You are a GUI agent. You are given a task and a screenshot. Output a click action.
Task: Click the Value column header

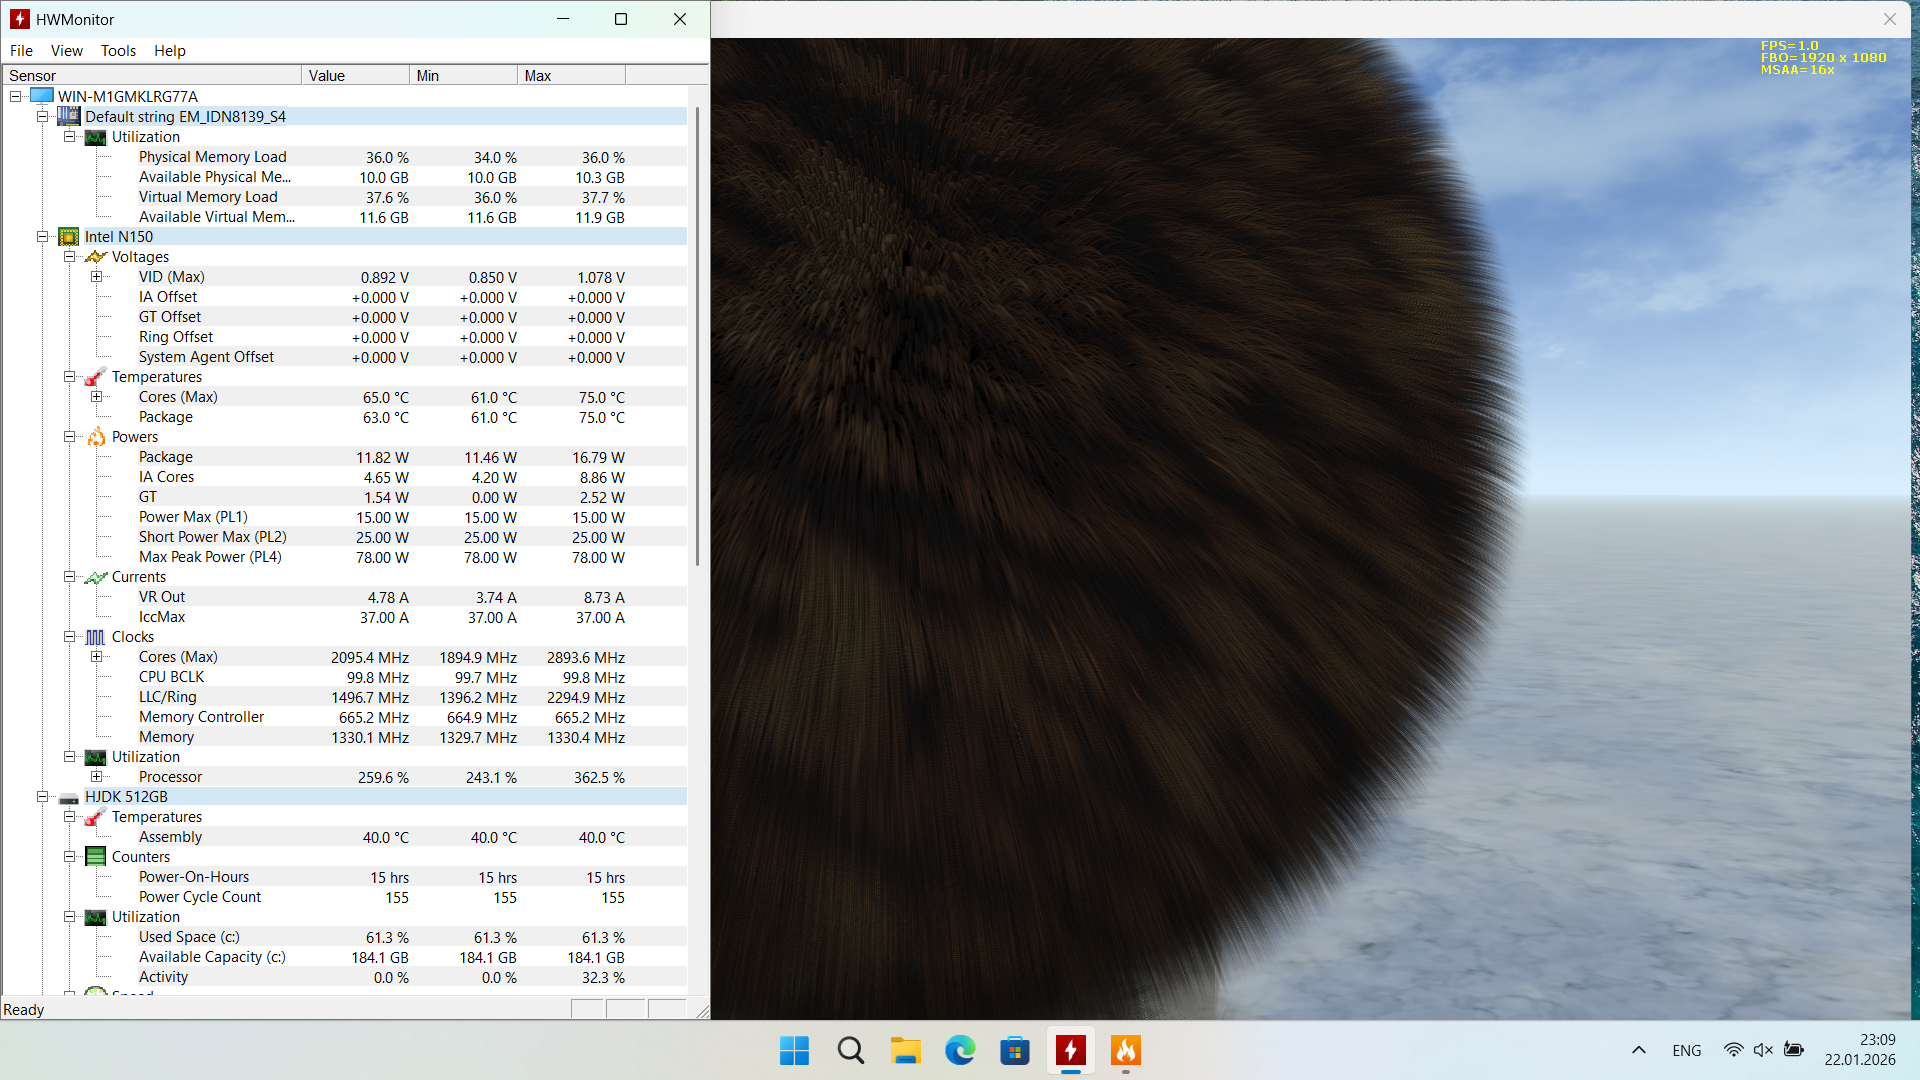coord(355,76)
